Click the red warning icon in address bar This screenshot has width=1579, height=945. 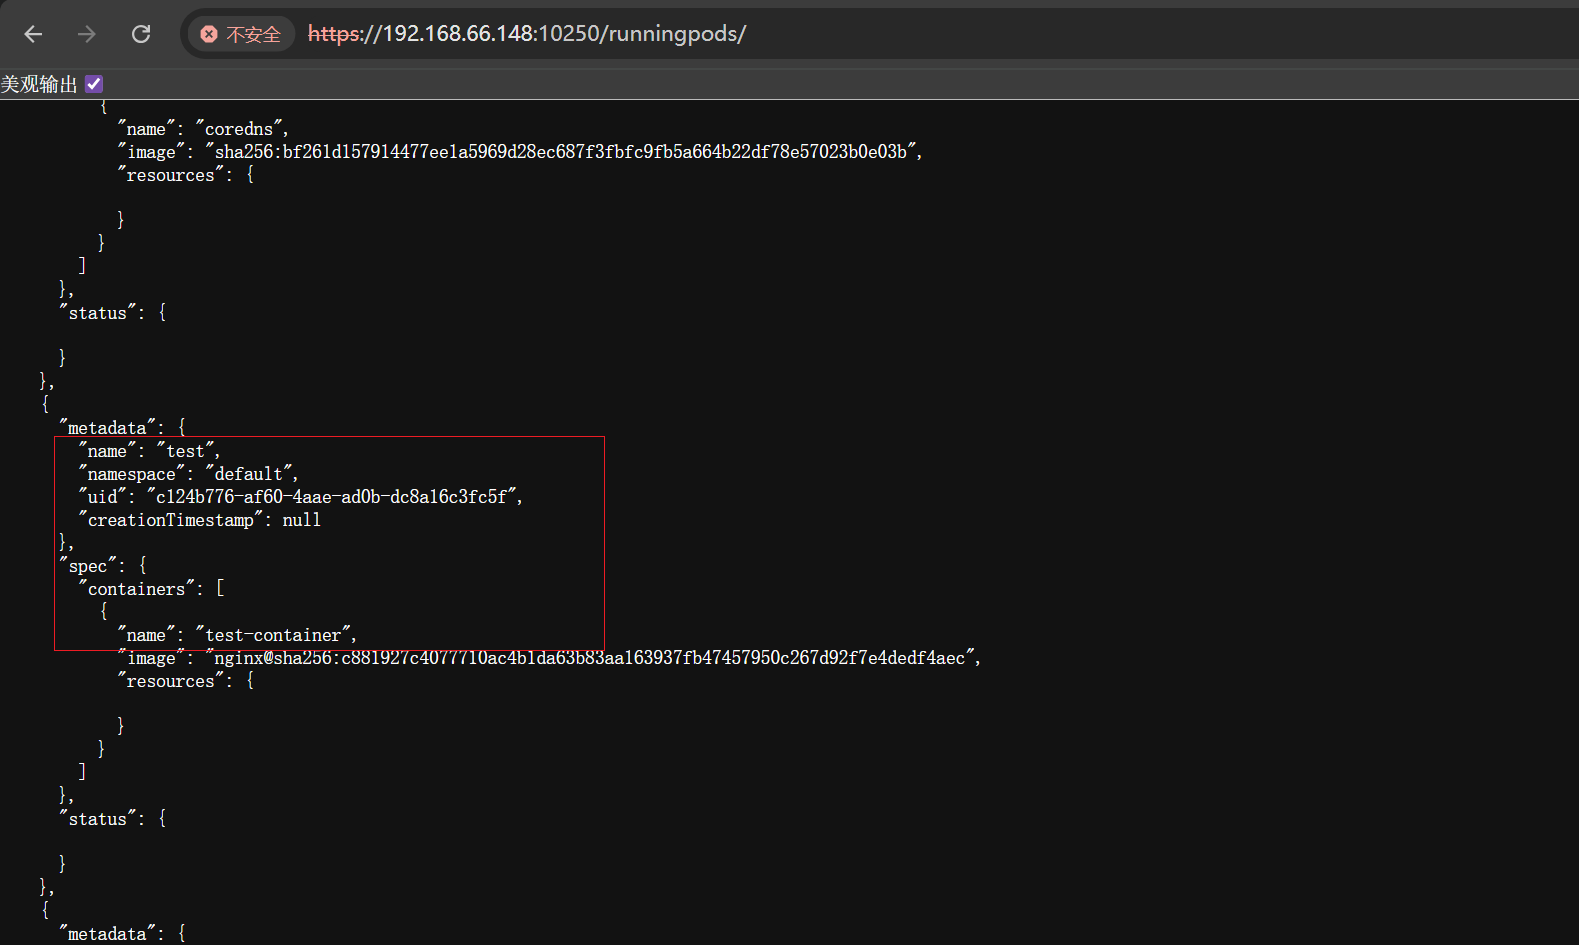click(209, 34)
